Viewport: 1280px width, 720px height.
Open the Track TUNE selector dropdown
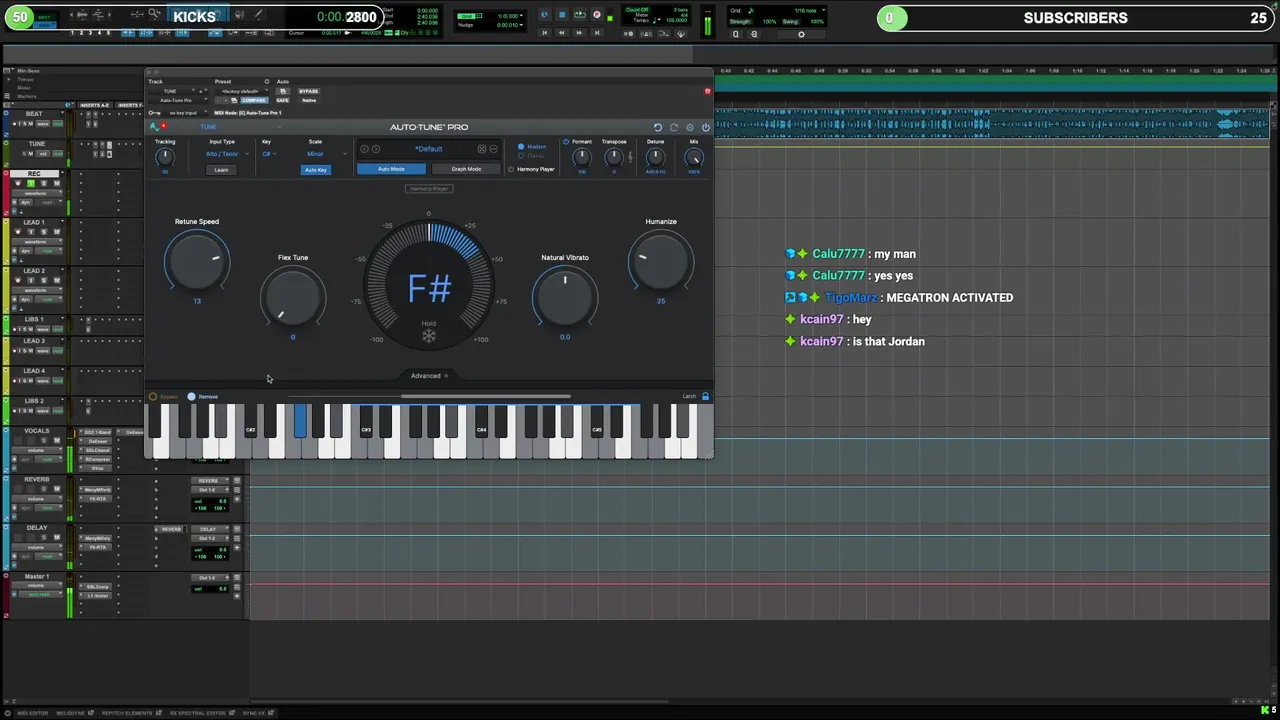click(173, 91)
